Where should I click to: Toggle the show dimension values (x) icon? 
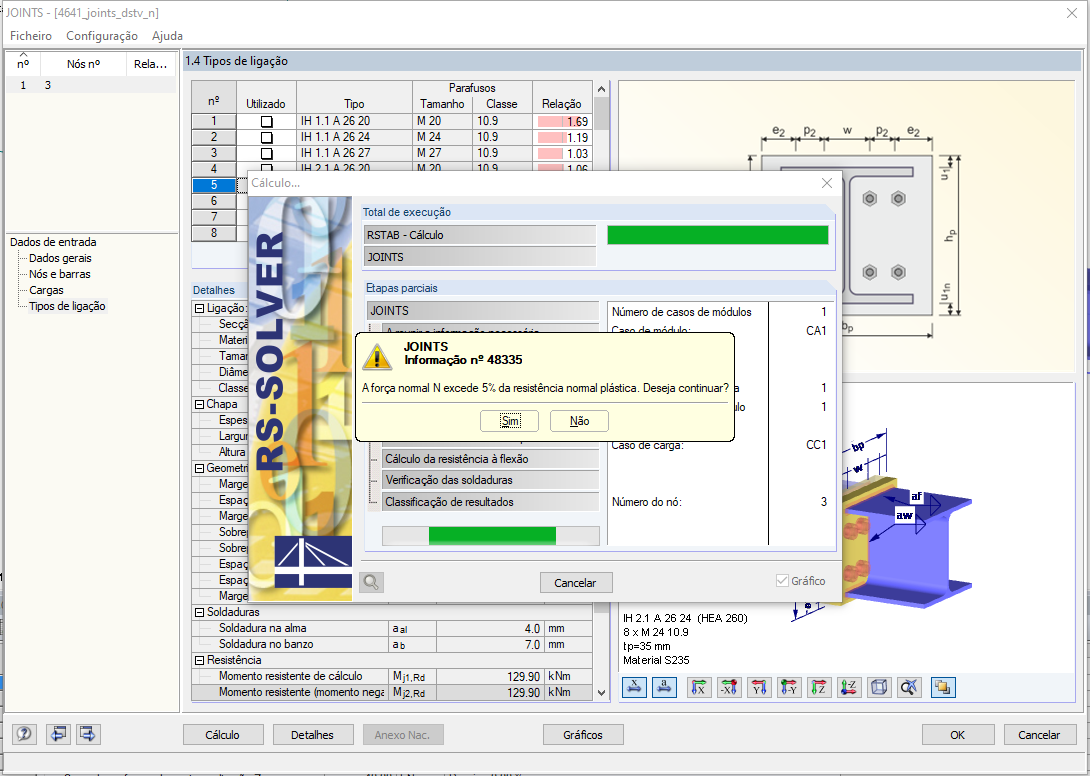[634, 688]
